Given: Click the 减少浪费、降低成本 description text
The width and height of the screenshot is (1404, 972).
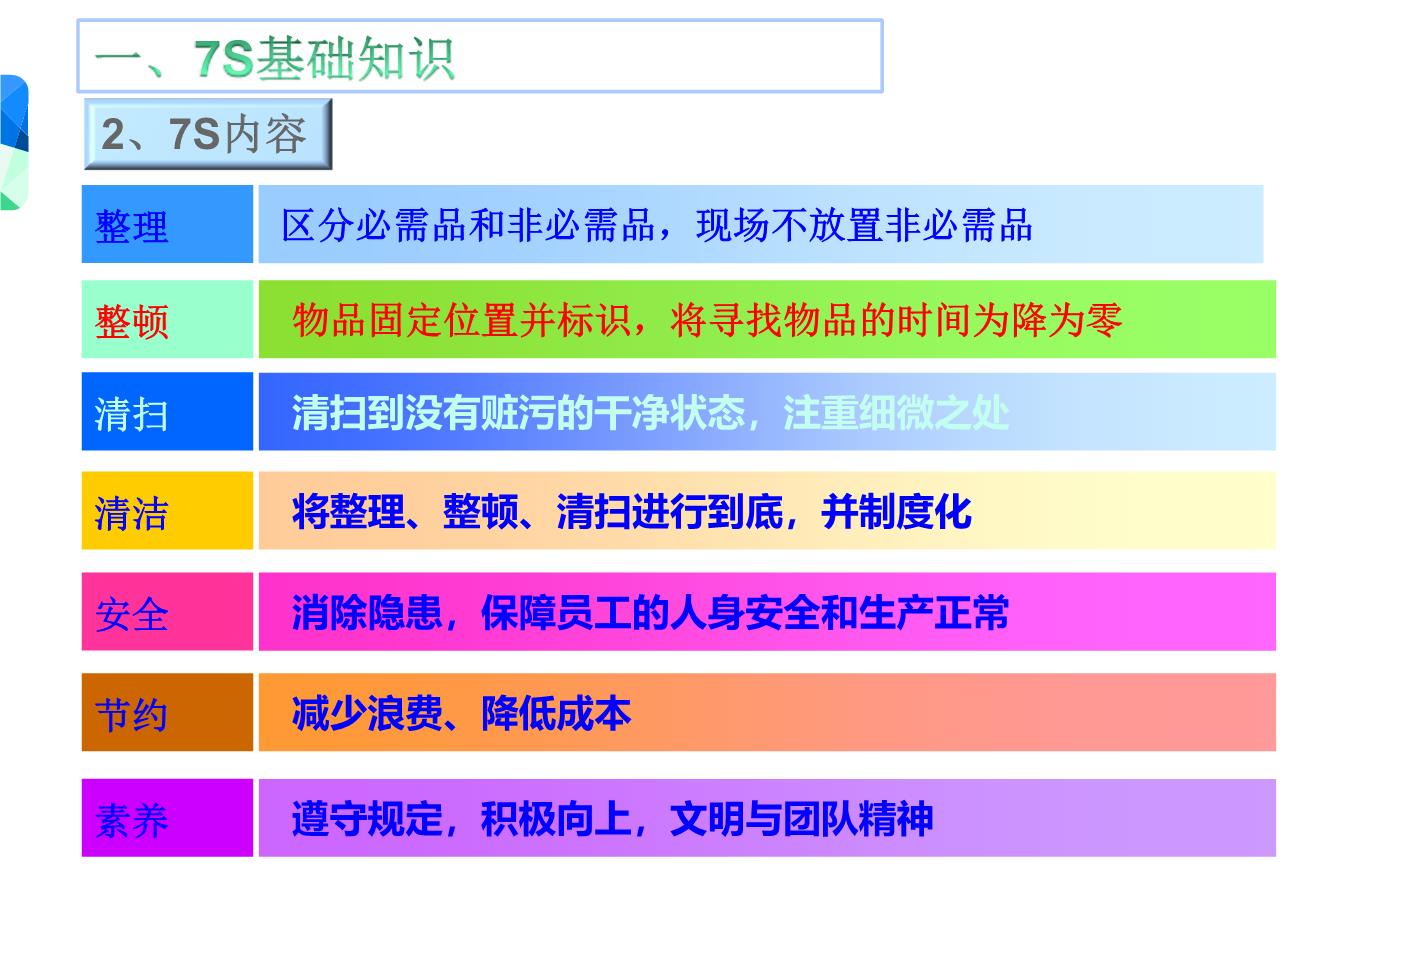Looking at the screenshot, I should 461,713.
